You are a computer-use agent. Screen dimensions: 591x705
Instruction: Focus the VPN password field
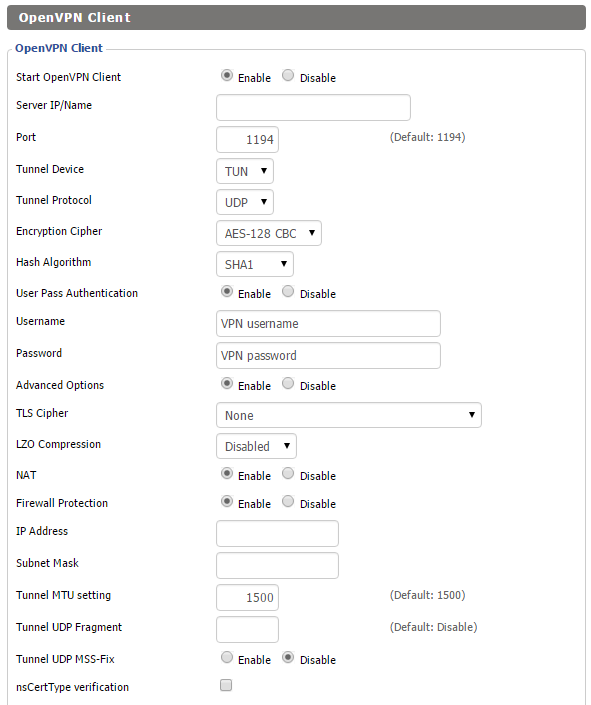(328, 355)
